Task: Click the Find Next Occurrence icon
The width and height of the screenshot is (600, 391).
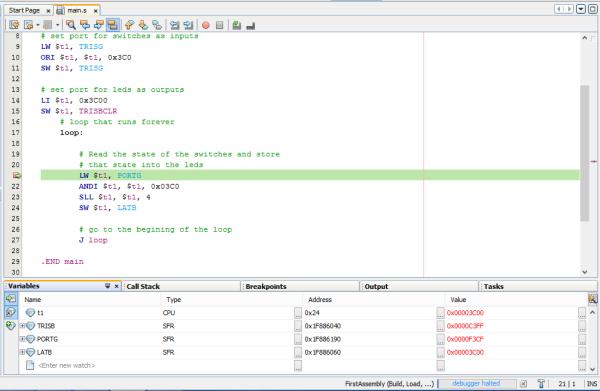Action: tap(98, 25)
